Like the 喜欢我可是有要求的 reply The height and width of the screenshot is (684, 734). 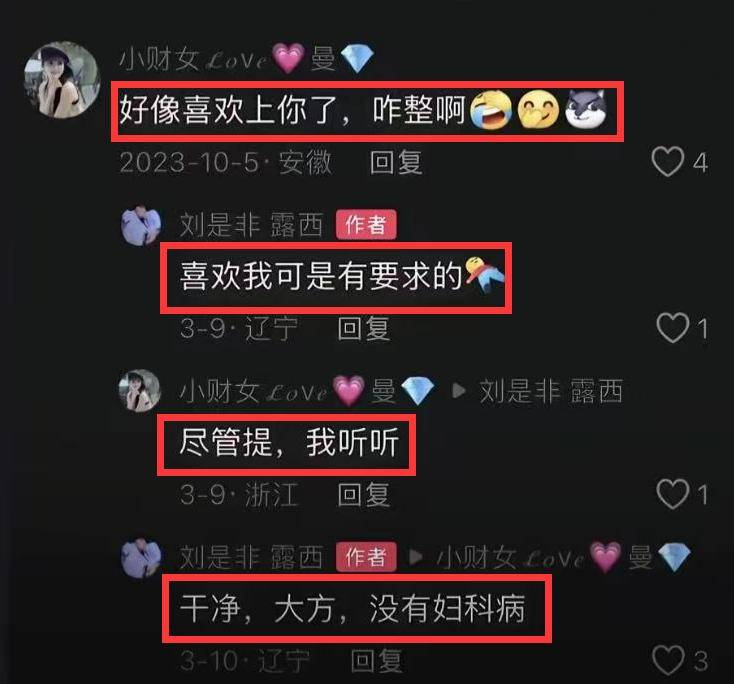(x=673, y=327)
